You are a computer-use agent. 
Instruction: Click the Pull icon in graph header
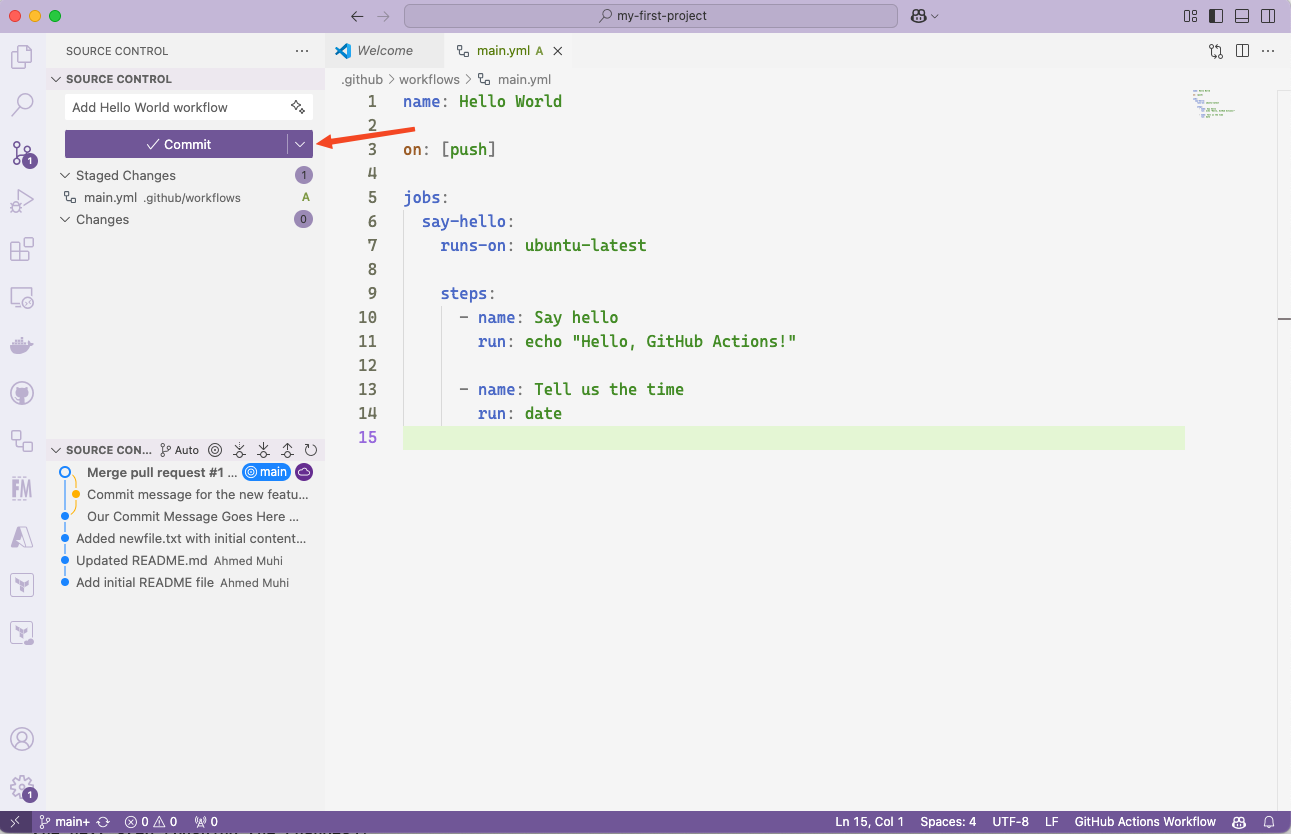[263, 450]
